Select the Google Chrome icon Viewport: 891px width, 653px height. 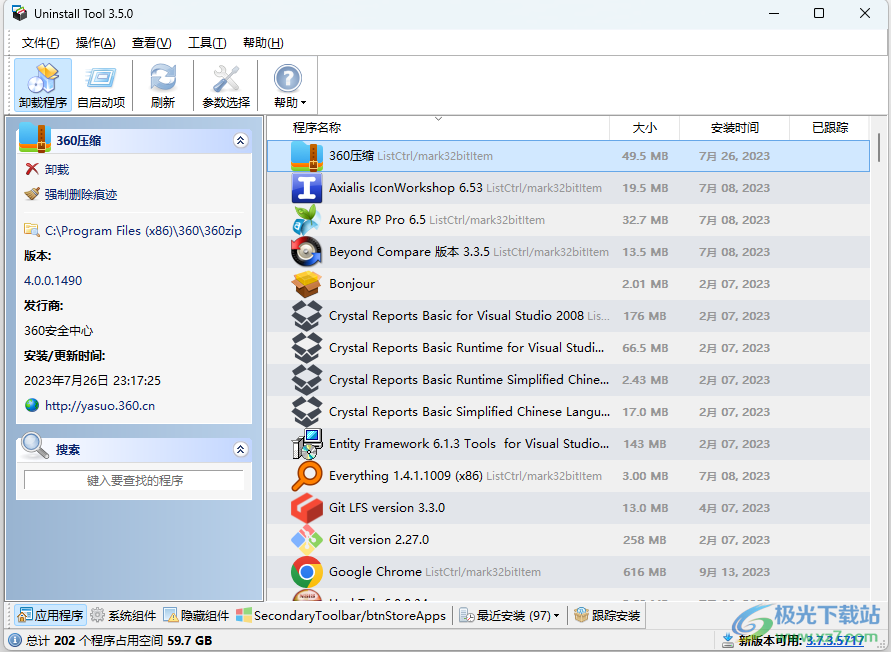[x=307, y=572]
